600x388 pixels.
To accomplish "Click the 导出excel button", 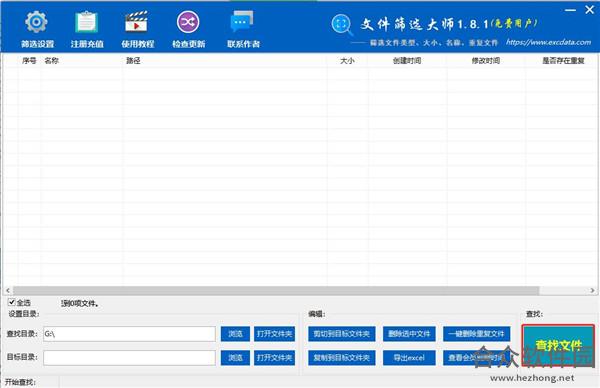I will click(x=409, y=358).
